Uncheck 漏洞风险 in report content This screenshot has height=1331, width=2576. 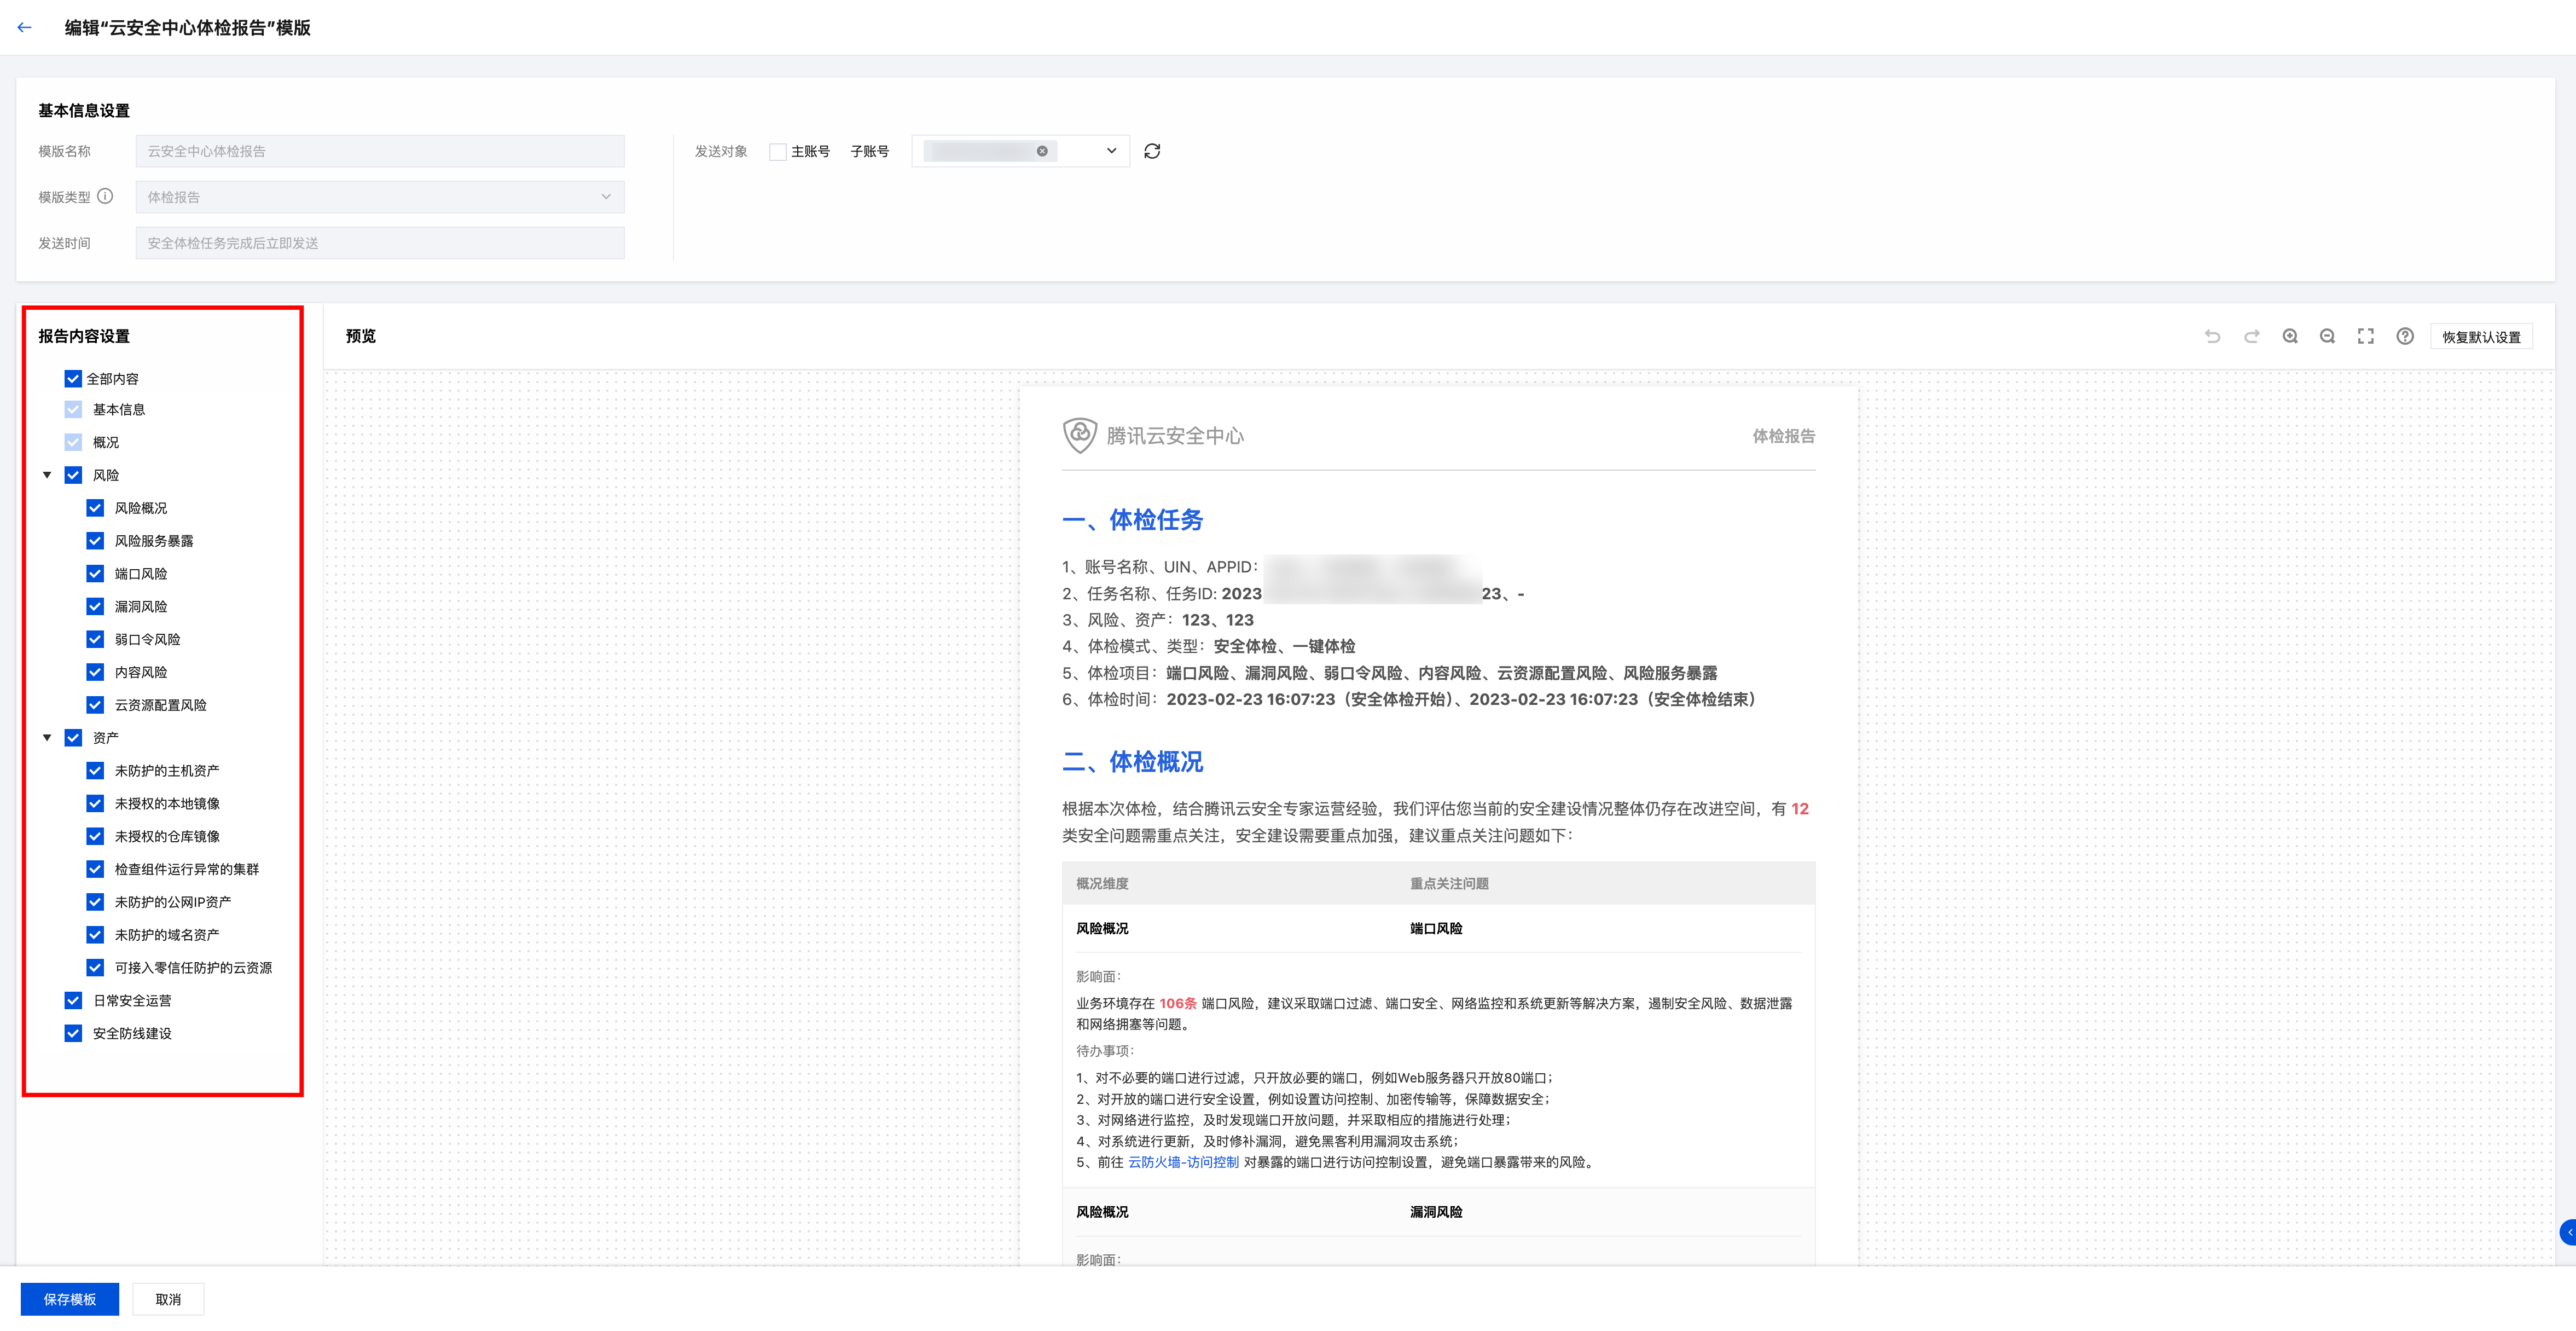(x=95, y=607)
